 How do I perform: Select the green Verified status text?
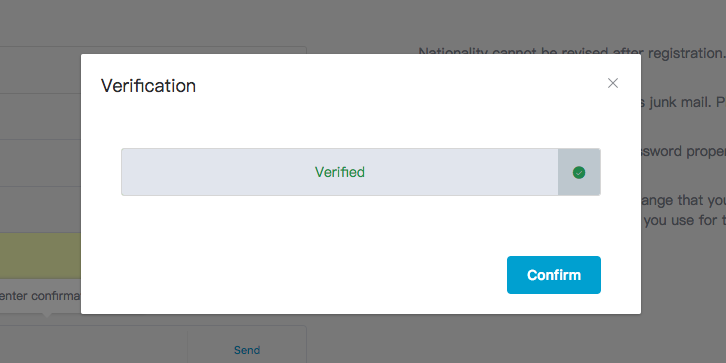tap(340, 172)
